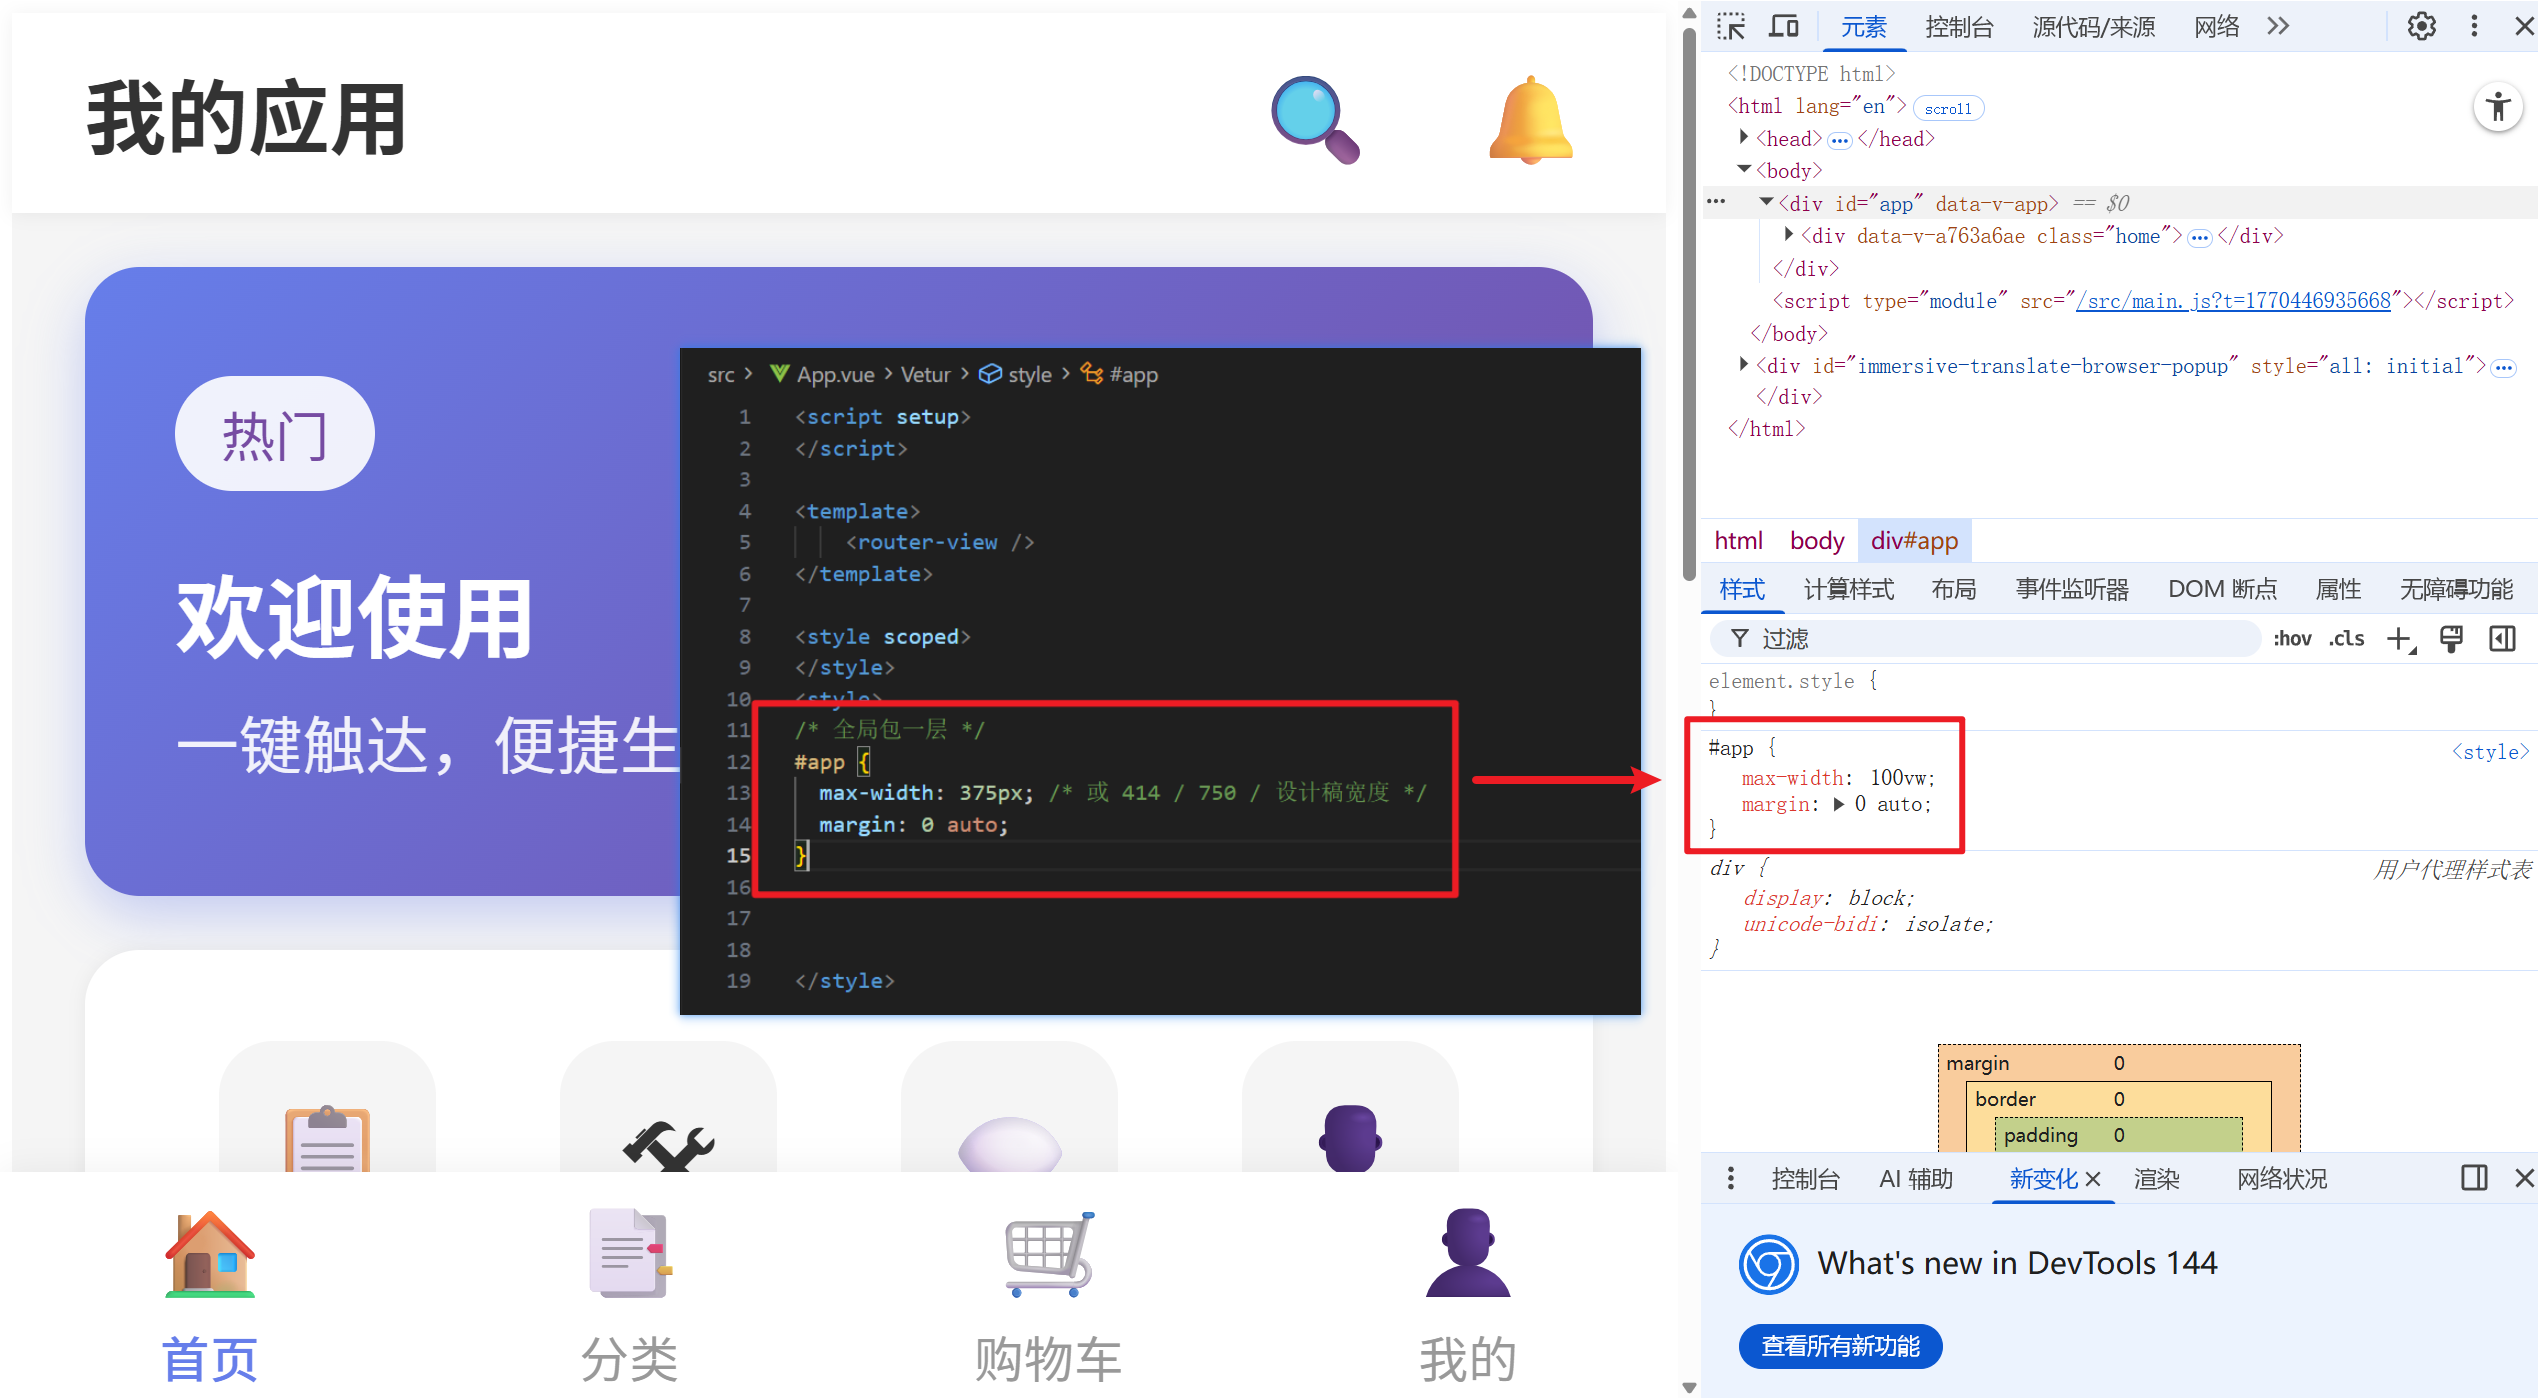
Task: Open DevTools settings gear
Action: [2421, 27]
